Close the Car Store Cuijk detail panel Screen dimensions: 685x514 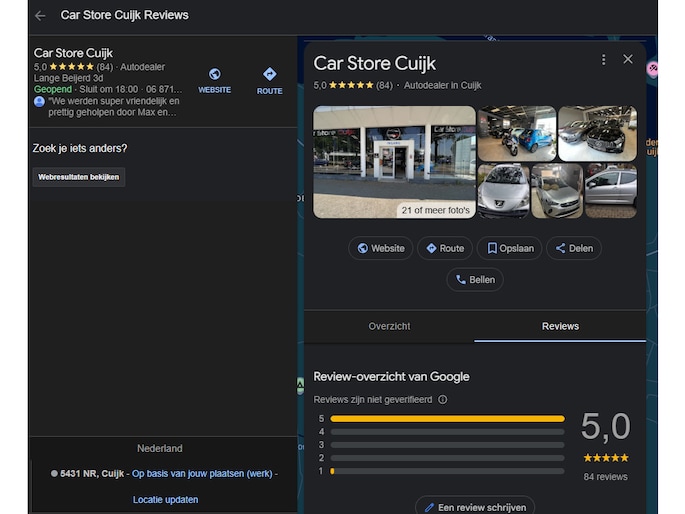(628, 60)
